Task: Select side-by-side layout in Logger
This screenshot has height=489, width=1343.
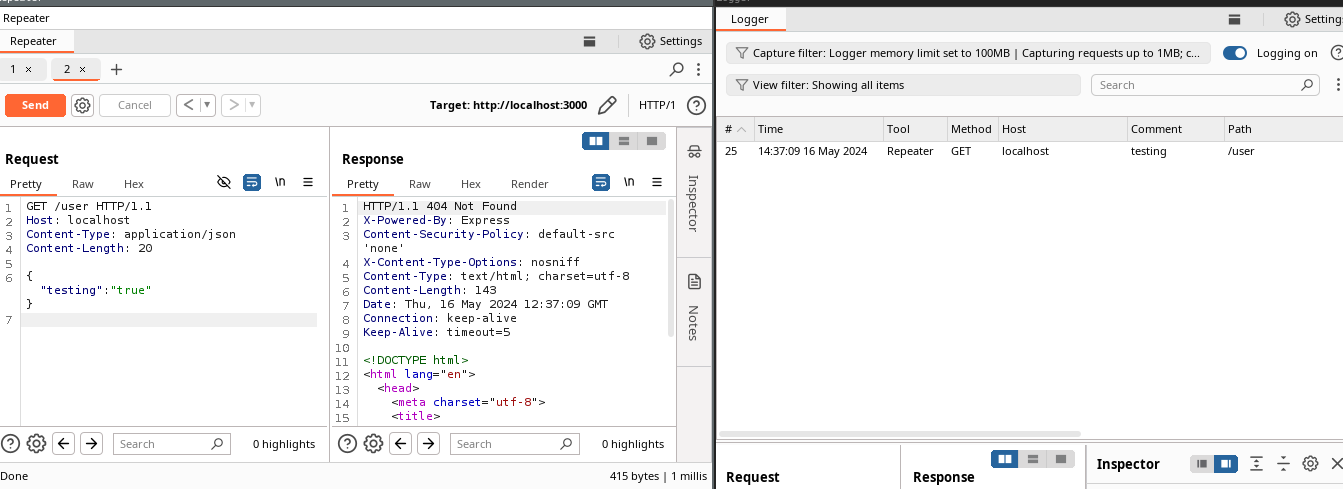Action: tap(1005, 459)
